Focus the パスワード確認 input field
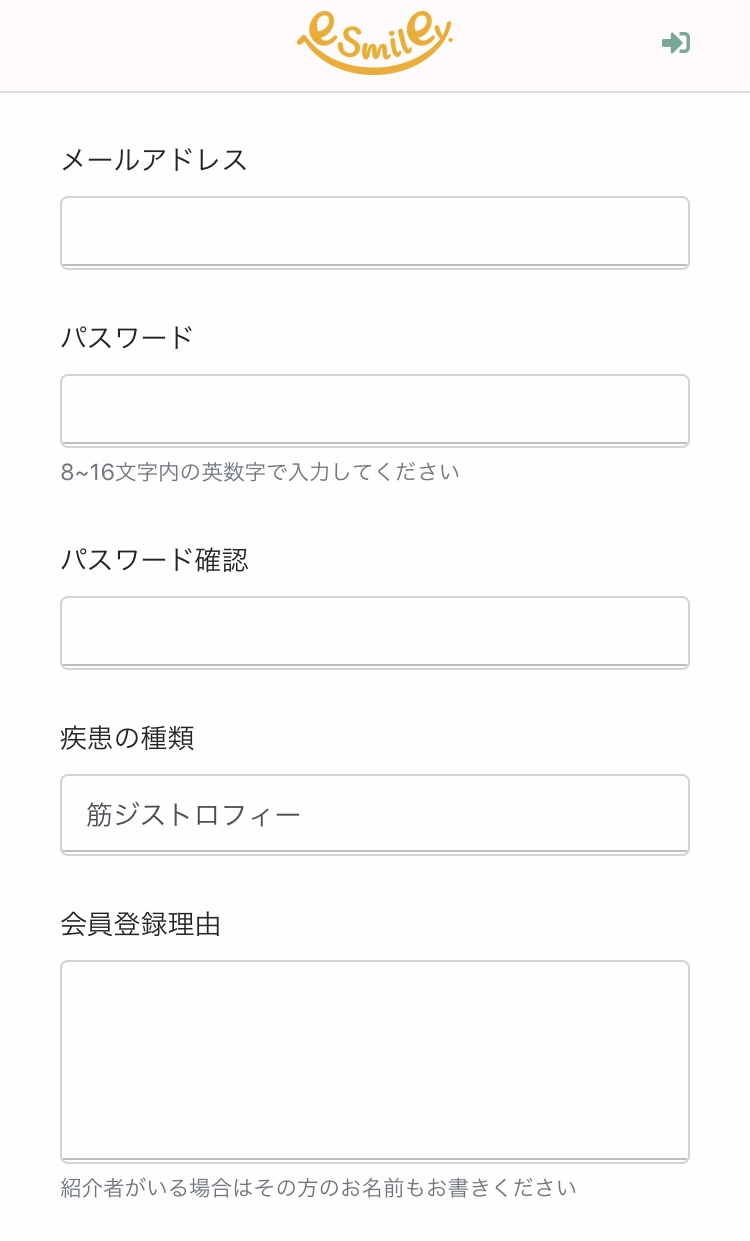Viewport: 750px width, 1241px height. pyautogui.click(x=375, y=632)
